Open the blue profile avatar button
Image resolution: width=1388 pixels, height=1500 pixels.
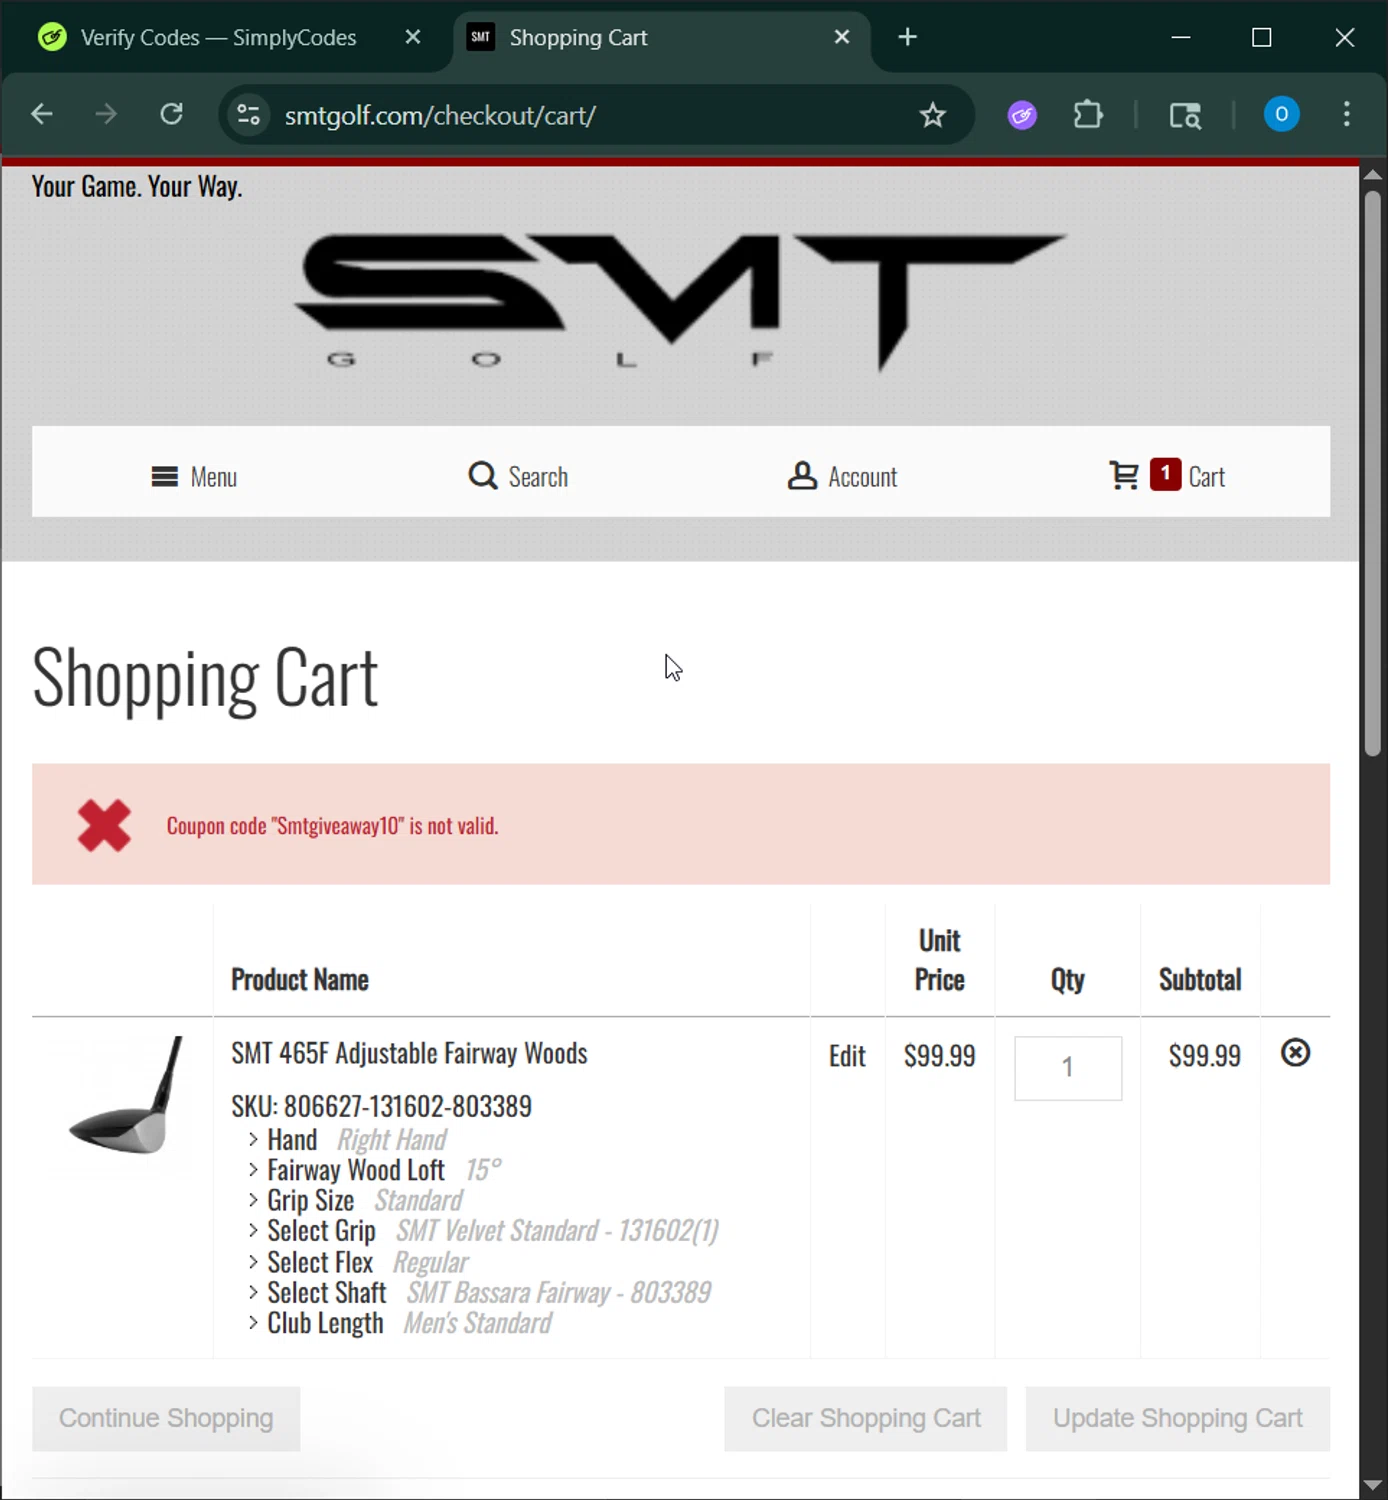point(1281,114)
